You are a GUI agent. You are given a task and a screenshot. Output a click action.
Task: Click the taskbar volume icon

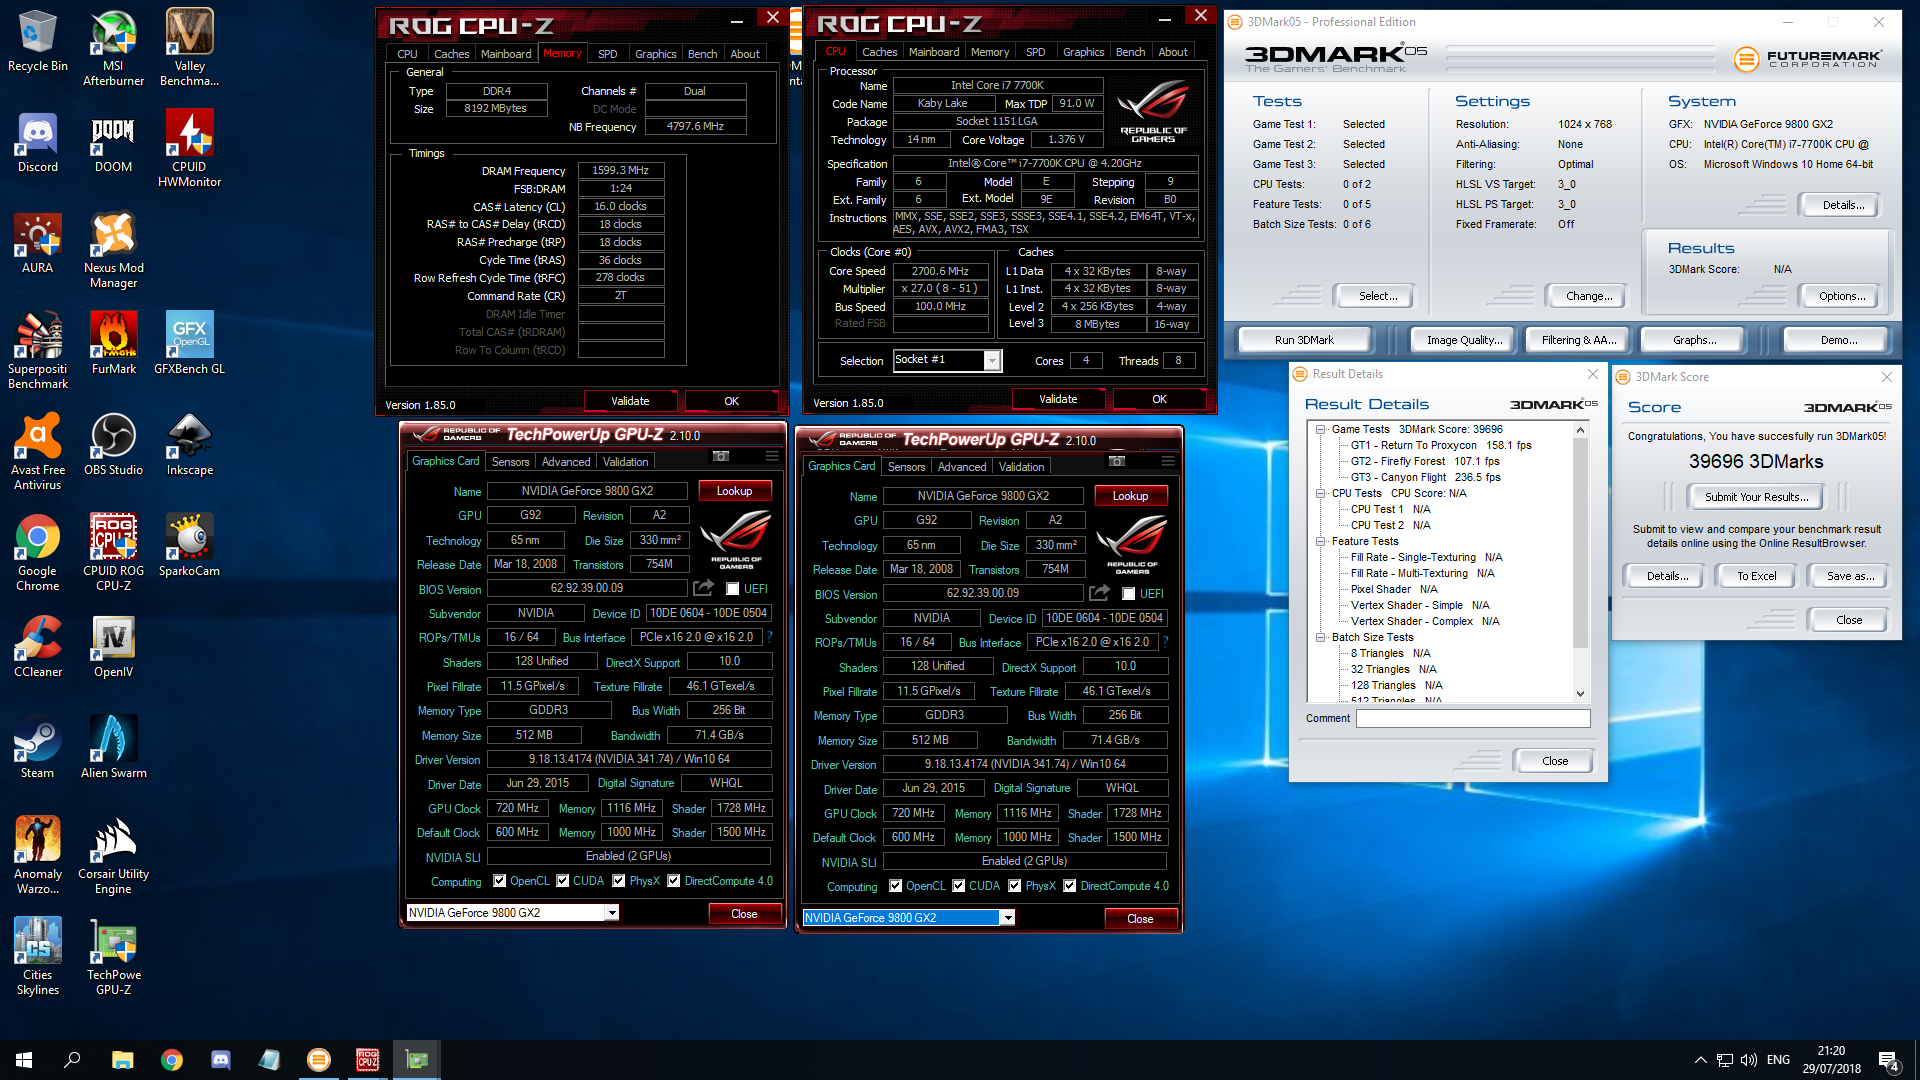pyautogui.click(x=1749, y=1060)
